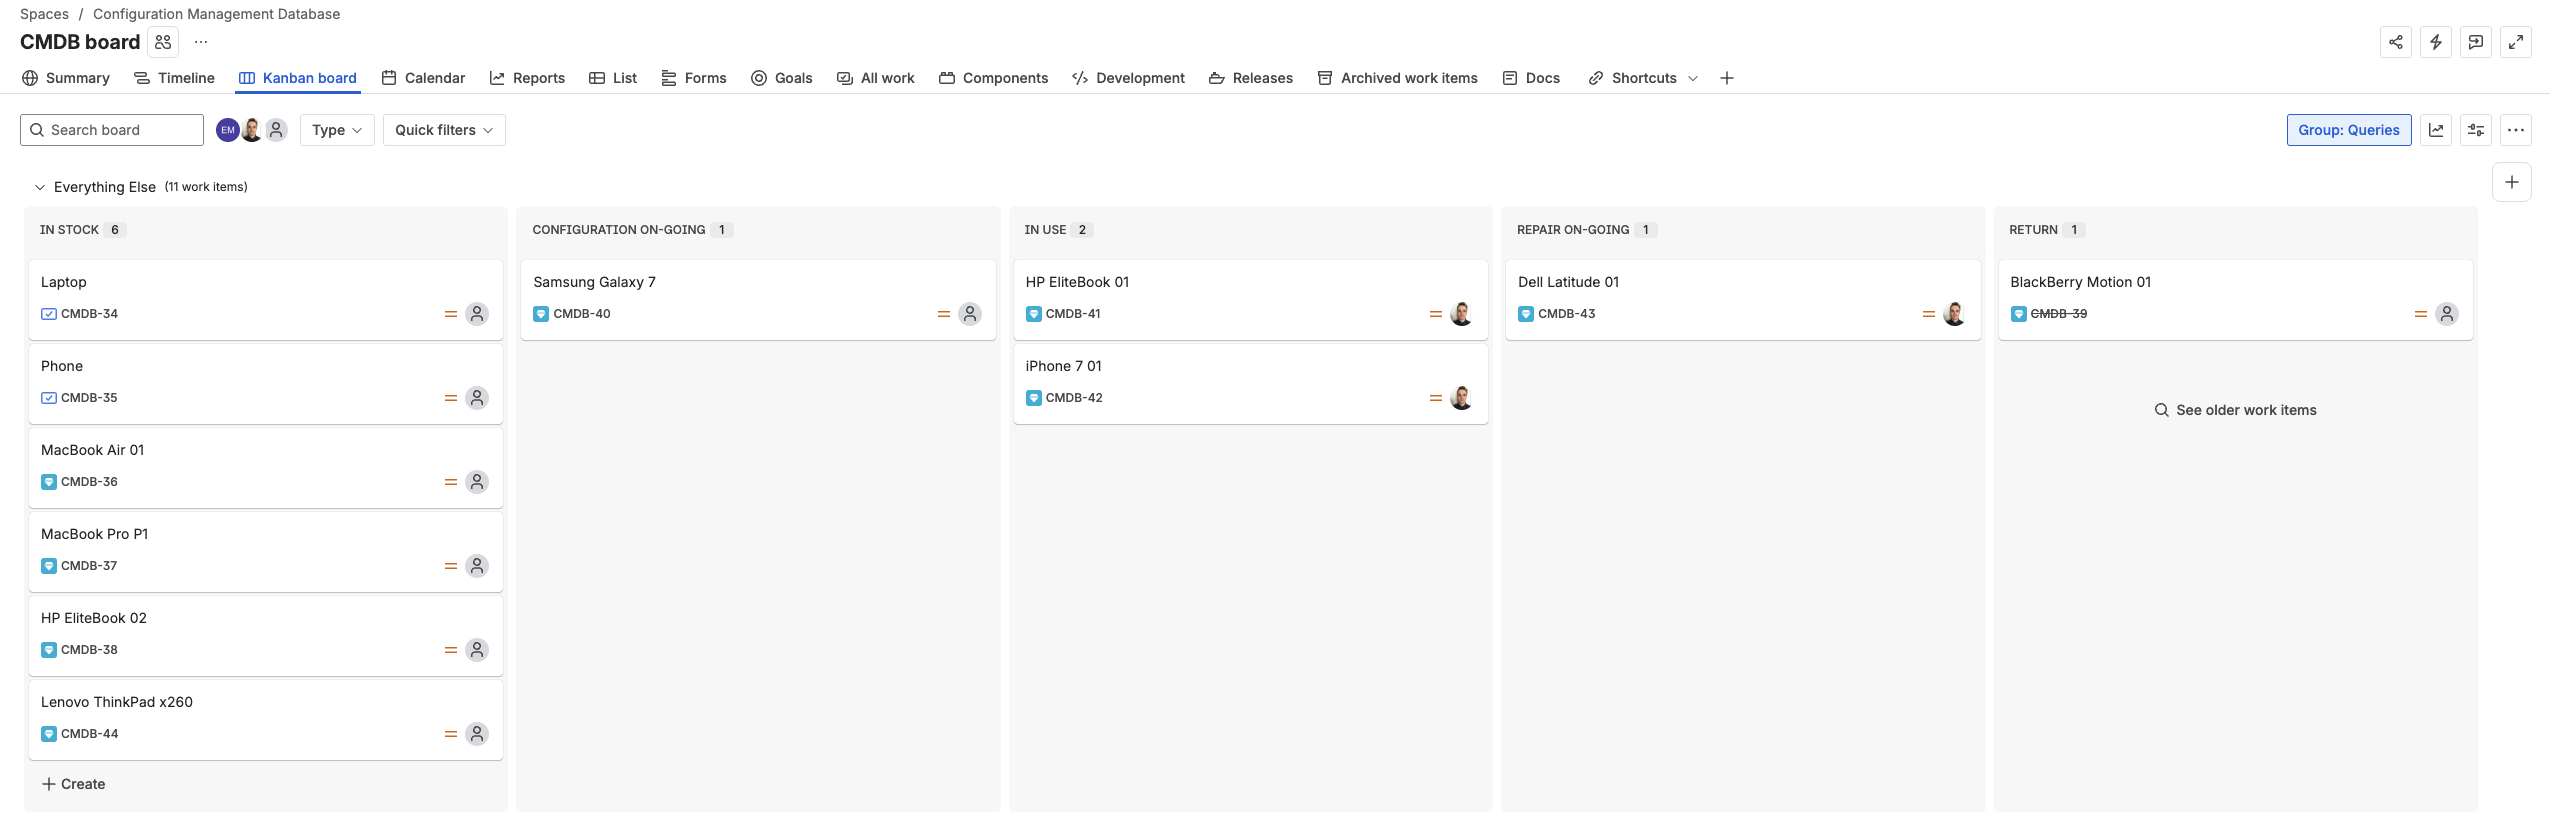This screenshot has height=835, width=2550.
Task: Open the Type dropdown filter
Action: pyautogui.click(x=337, y=130)
